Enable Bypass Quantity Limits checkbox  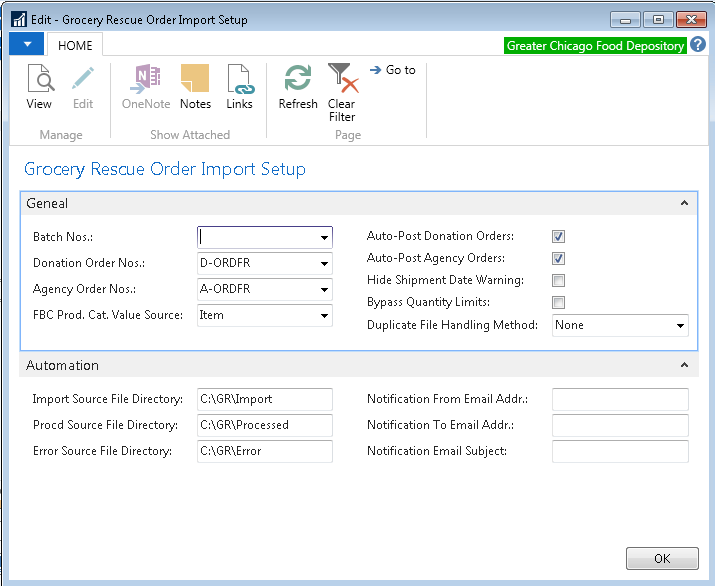tap(559, 303)
